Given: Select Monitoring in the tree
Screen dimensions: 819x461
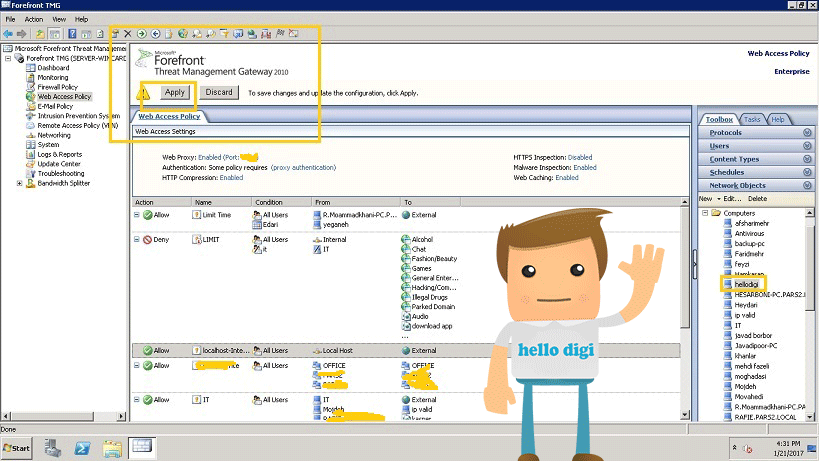Looking at the screenshot, I should click(x=53, y=78).
